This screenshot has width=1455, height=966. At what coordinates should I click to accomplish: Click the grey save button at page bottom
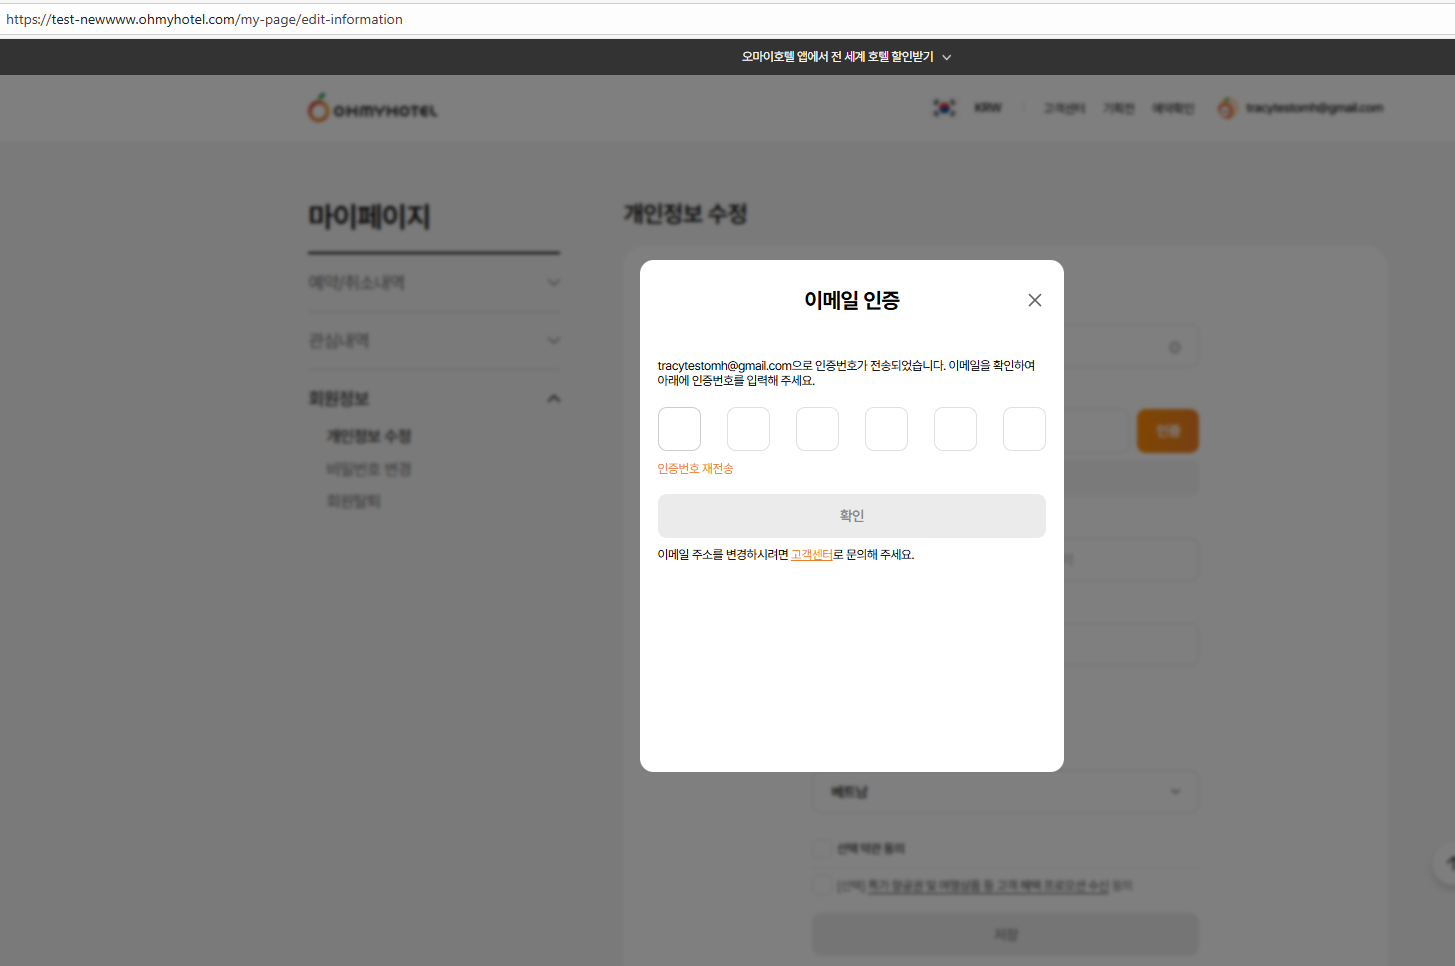(x=1006, y=935)
